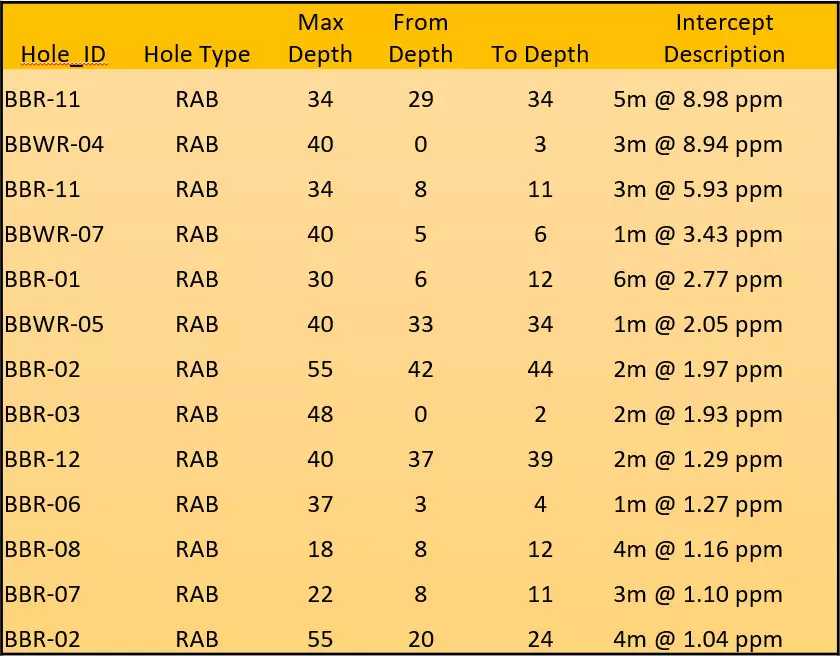Select the 6m @ 2.77 ppm intercept
The width and height of the screenshot is (840, 656).
click(697, 279)
